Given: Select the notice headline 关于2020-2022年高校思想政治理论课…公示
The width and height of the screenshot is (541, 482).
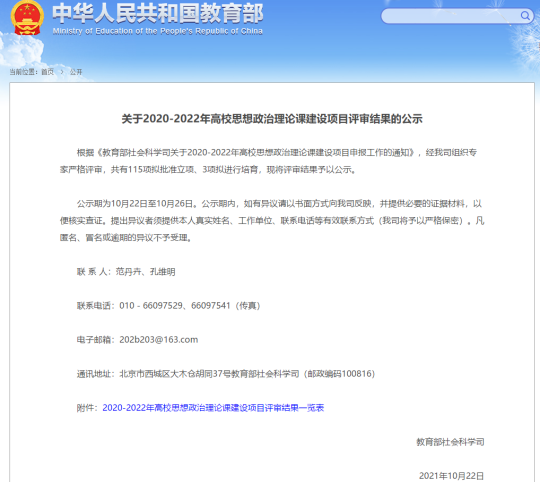Looking at the screenshot, I should [x=272, y=119].
